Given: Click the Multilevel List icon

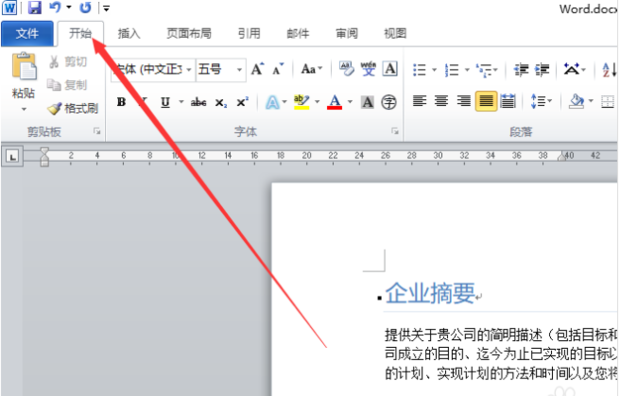Looking at the screenshot, I should coord(484,70).
